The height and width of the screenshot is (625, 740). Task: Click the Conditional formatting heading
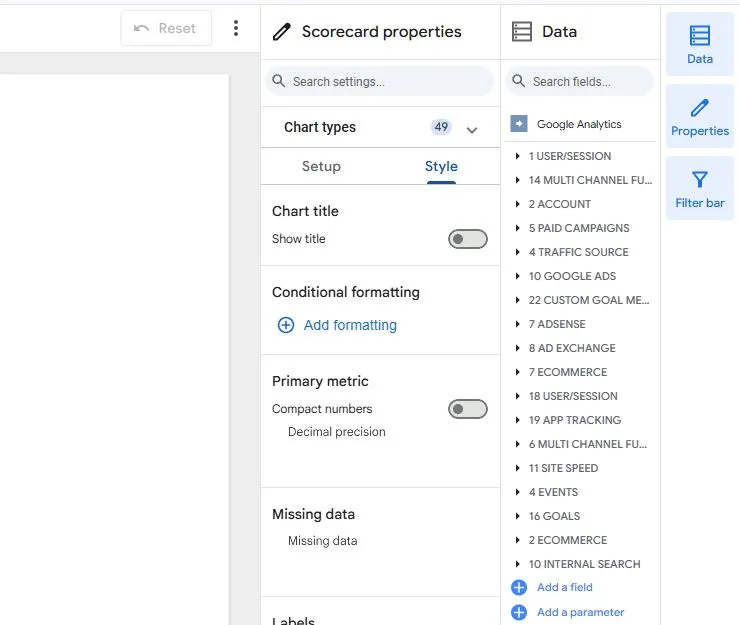tap(345, 292)
